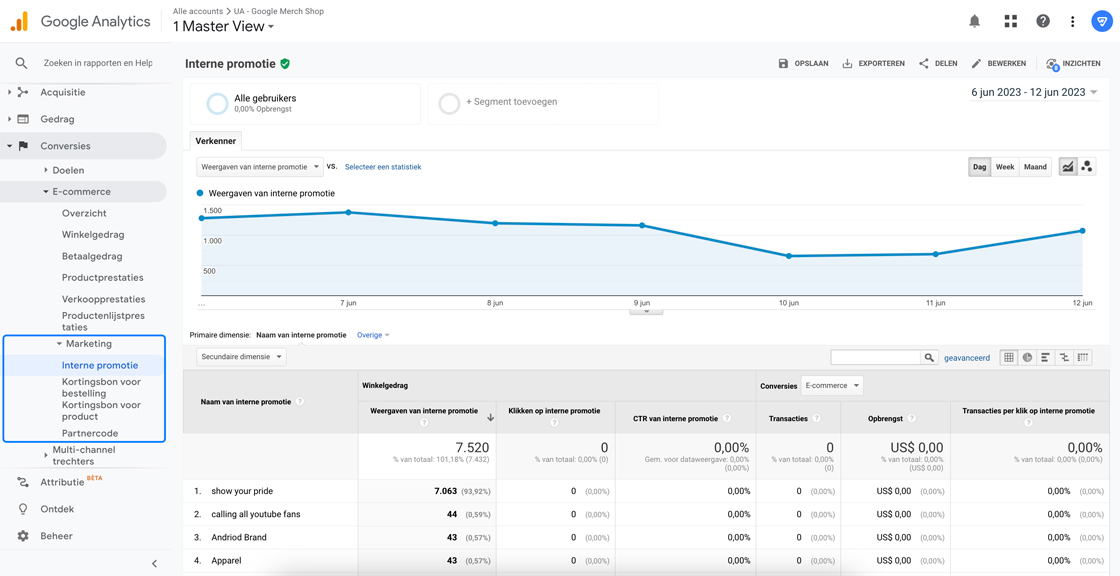Viewport: 1120px width, 576px height.
Task: Open the notifications bell
Action: point(974,21)
